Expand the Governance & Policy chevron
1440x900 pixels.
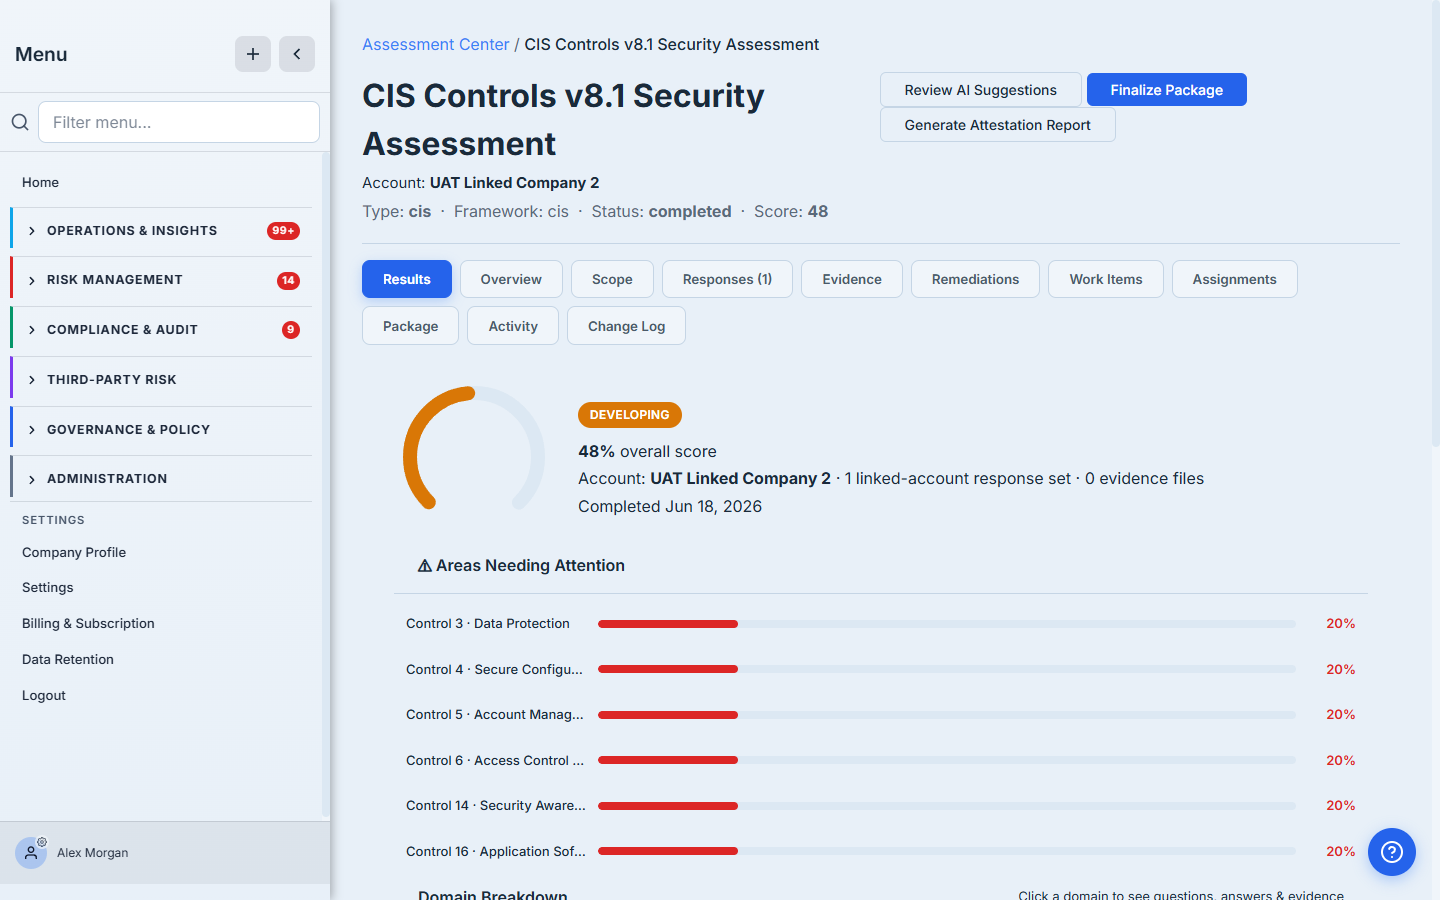coord(32,430)
